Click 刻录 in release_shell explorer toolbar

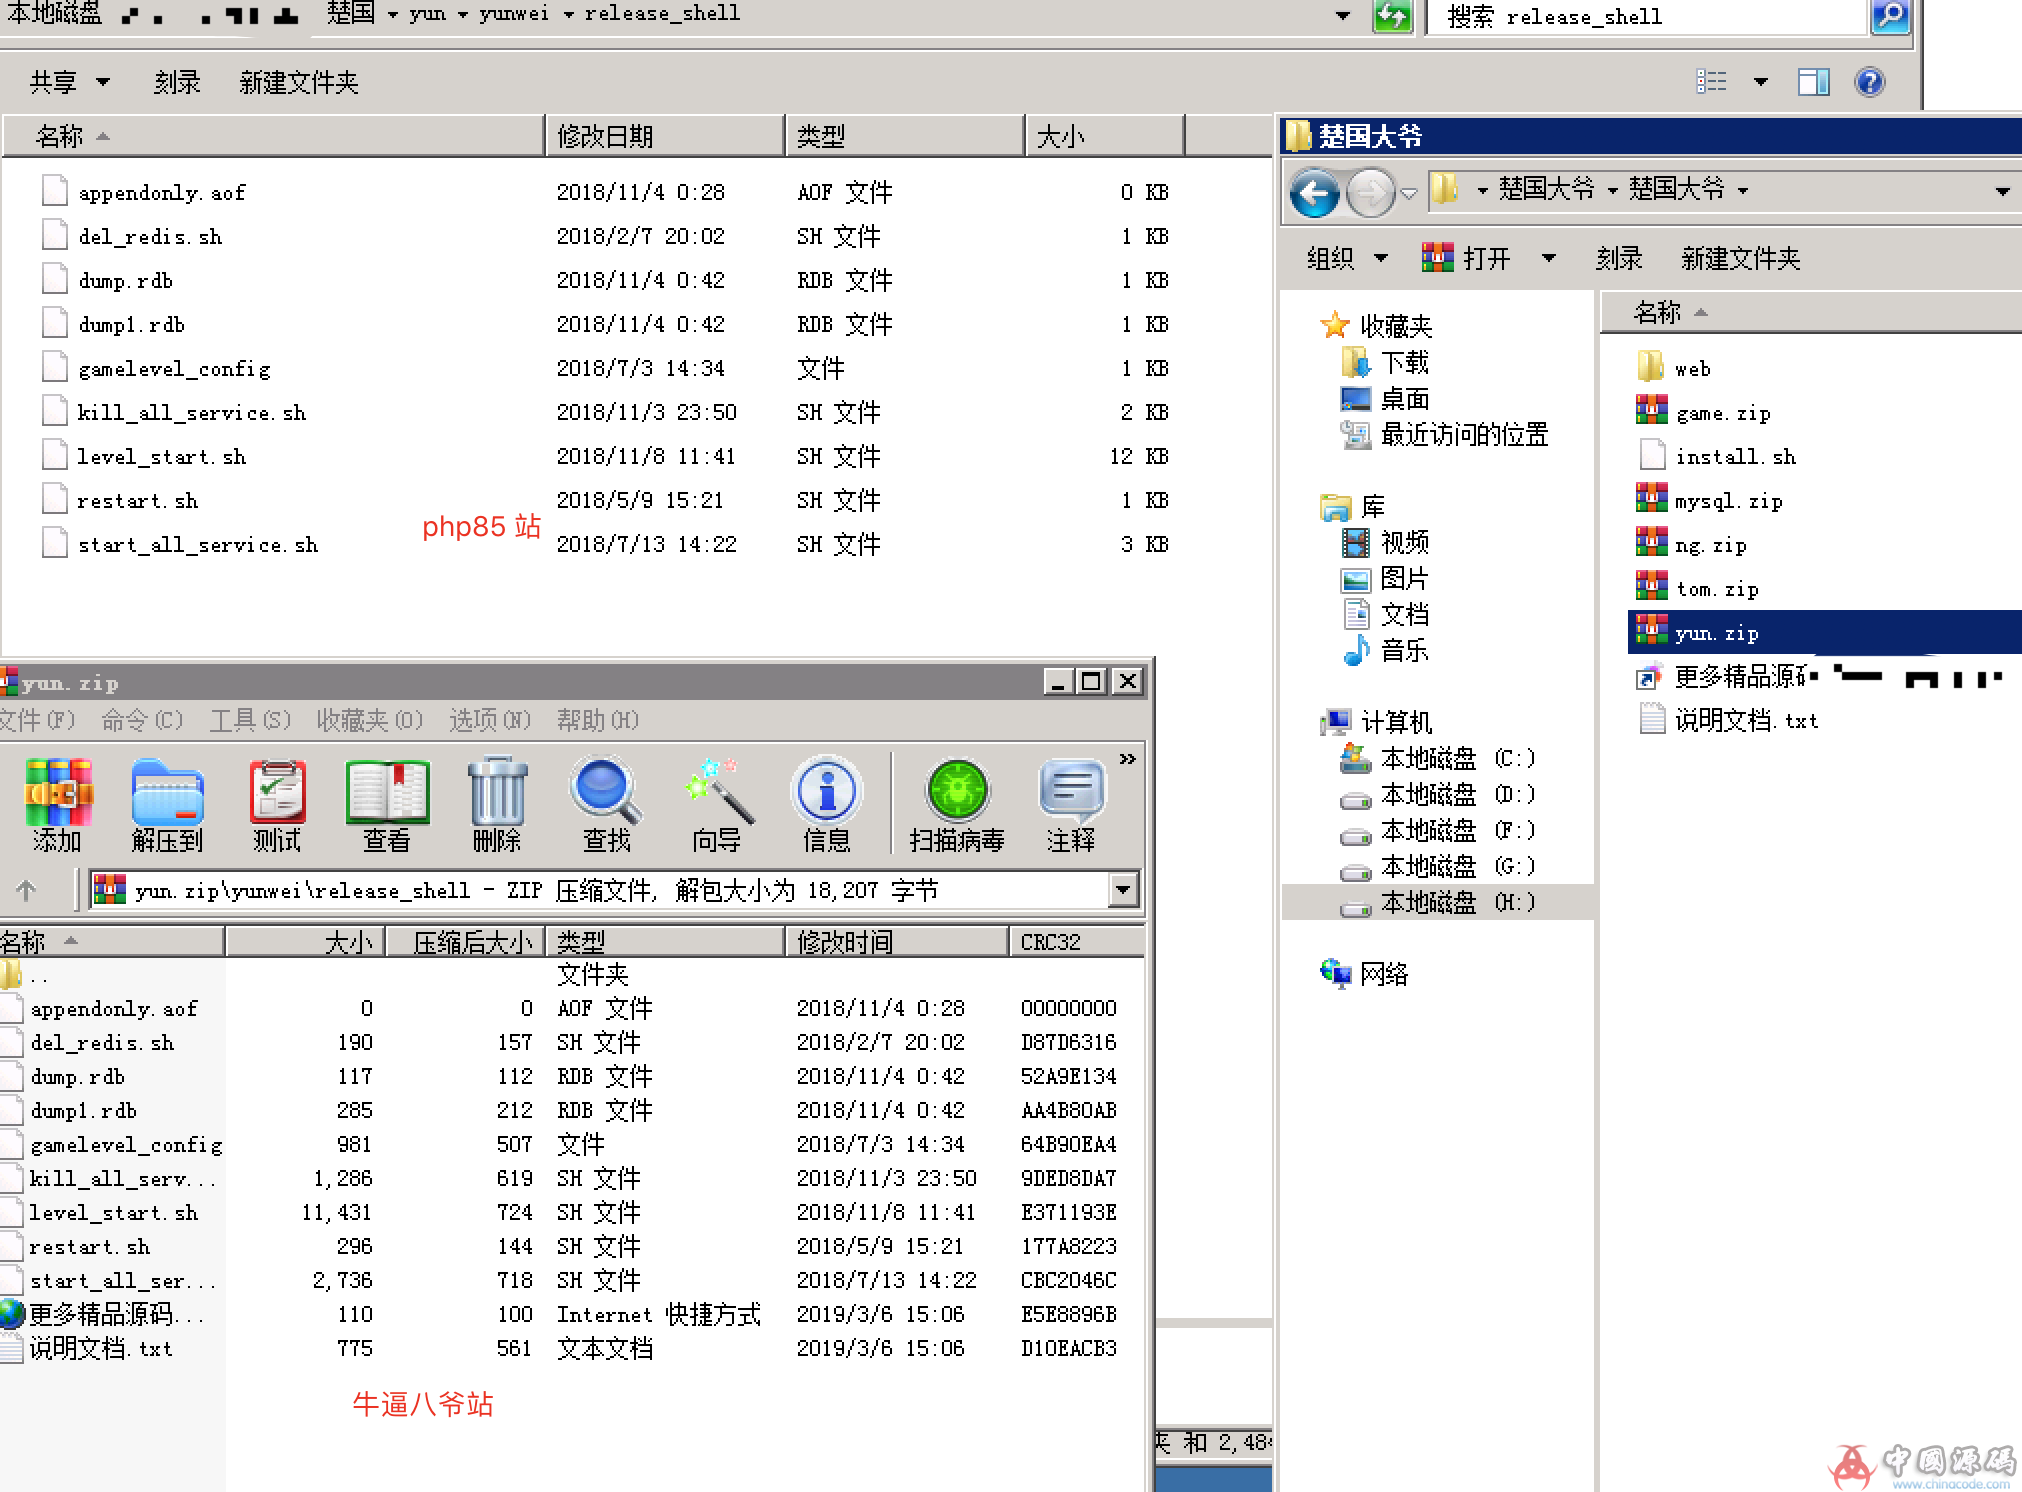tap(177, 82)
